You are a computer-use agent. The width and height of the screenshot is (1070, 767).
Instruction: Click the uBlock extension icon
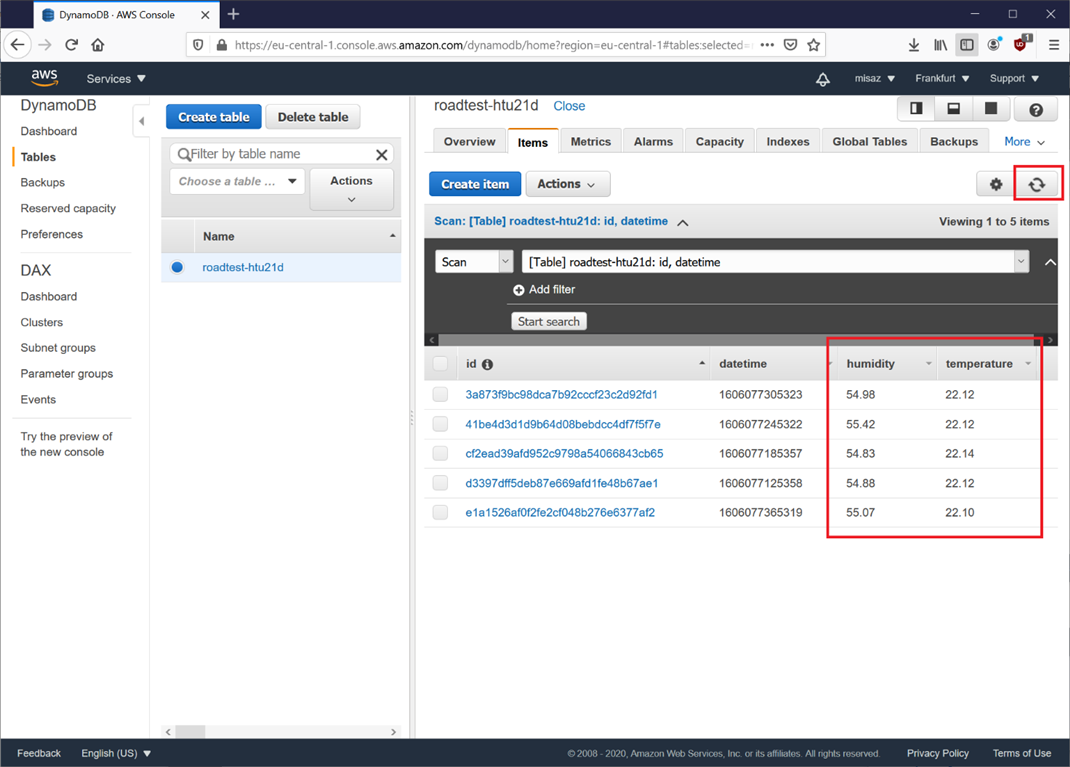1021,44
